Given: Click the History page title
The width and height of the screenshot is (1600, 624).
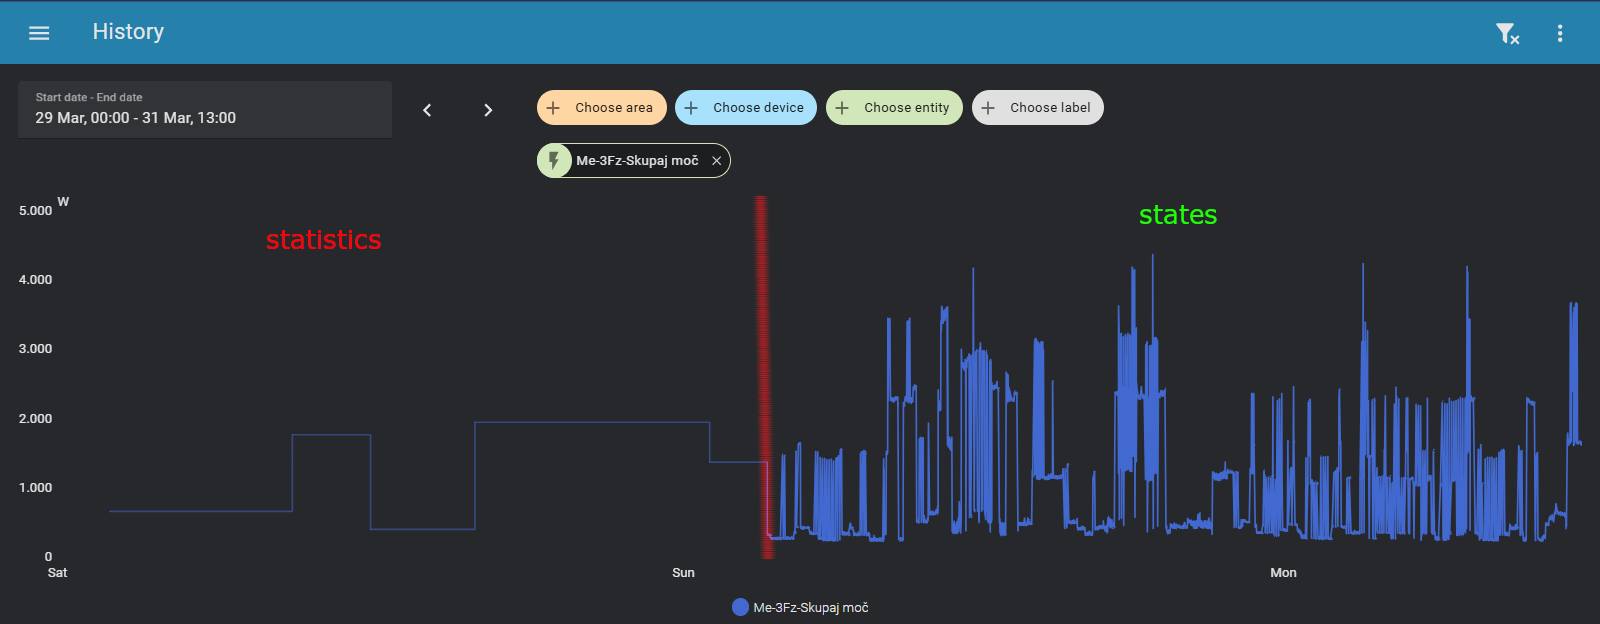Looking at the screenshot, I should click(x=128, y=32).
